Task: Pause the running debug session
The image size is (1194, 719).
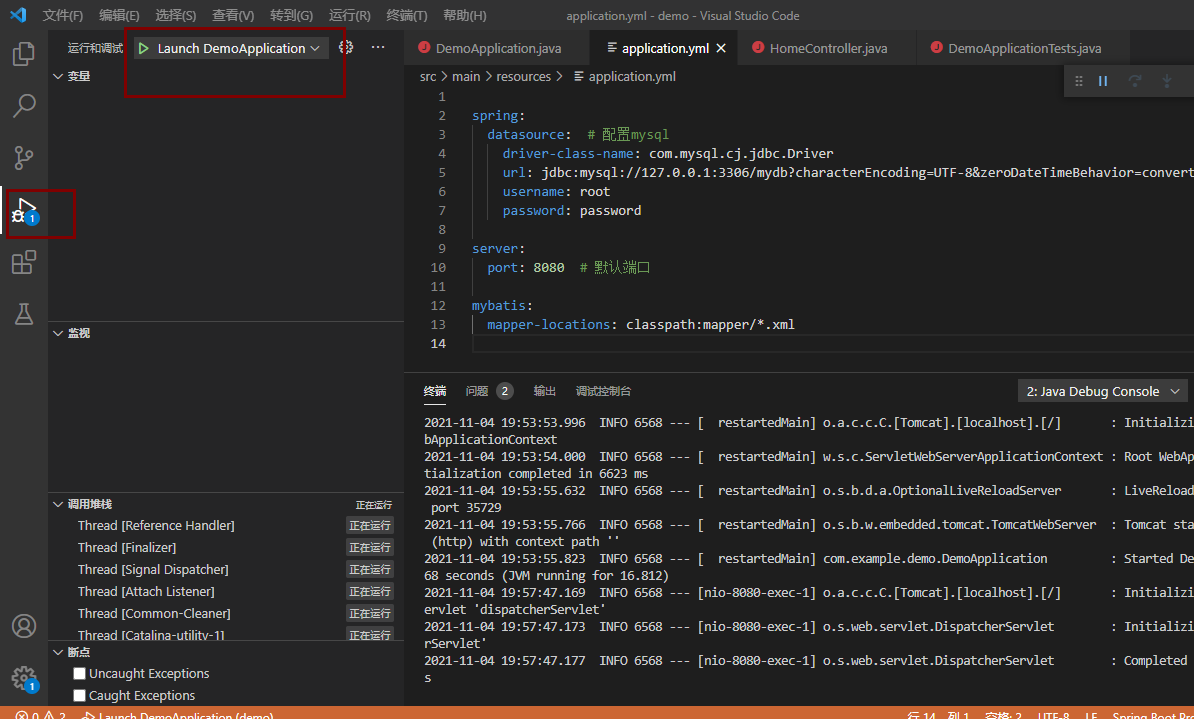Action: pyautogui.click(x=1103, y=81)
